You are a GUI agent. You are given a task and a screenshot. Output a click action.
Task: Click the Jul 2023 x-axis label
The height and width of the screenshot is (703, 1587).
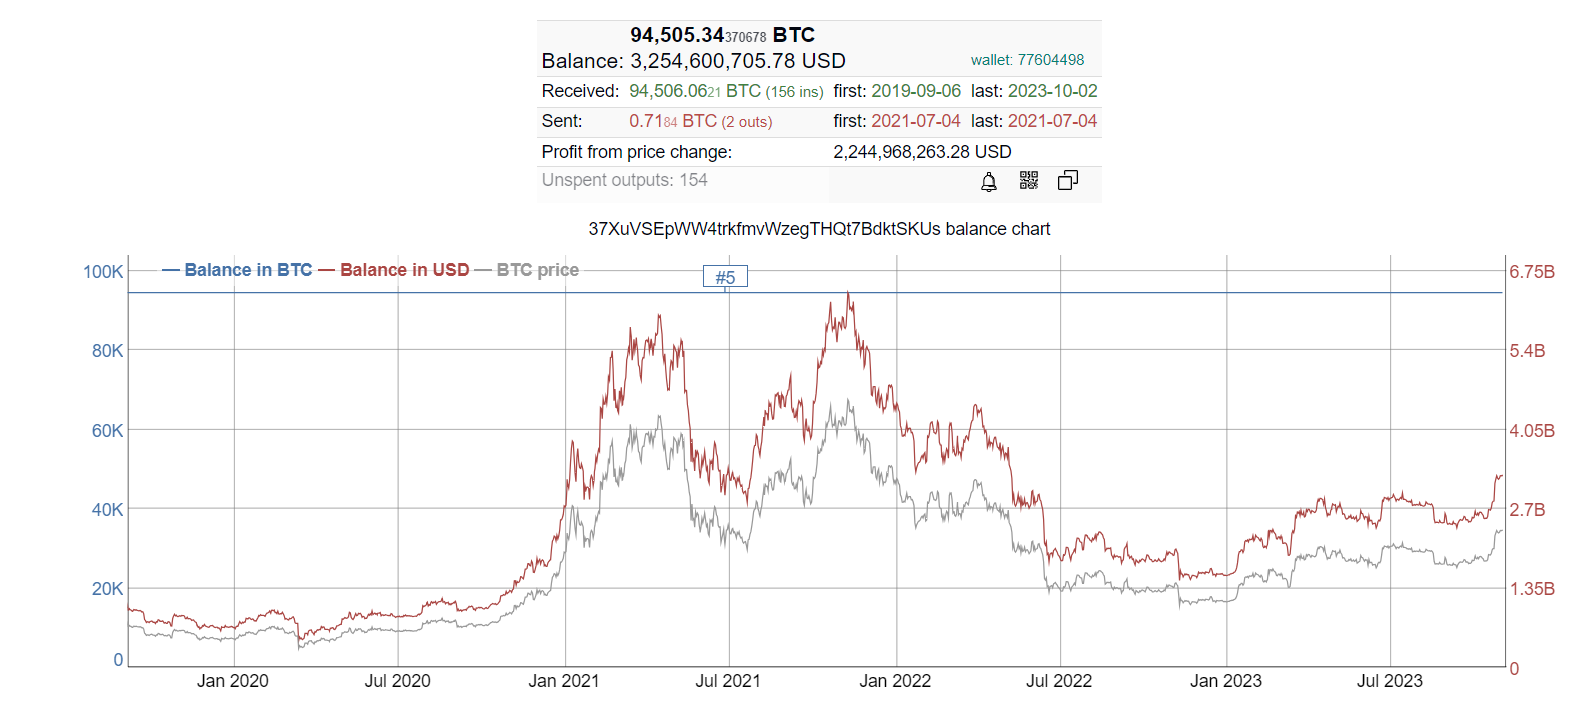tap(1389, 681)
